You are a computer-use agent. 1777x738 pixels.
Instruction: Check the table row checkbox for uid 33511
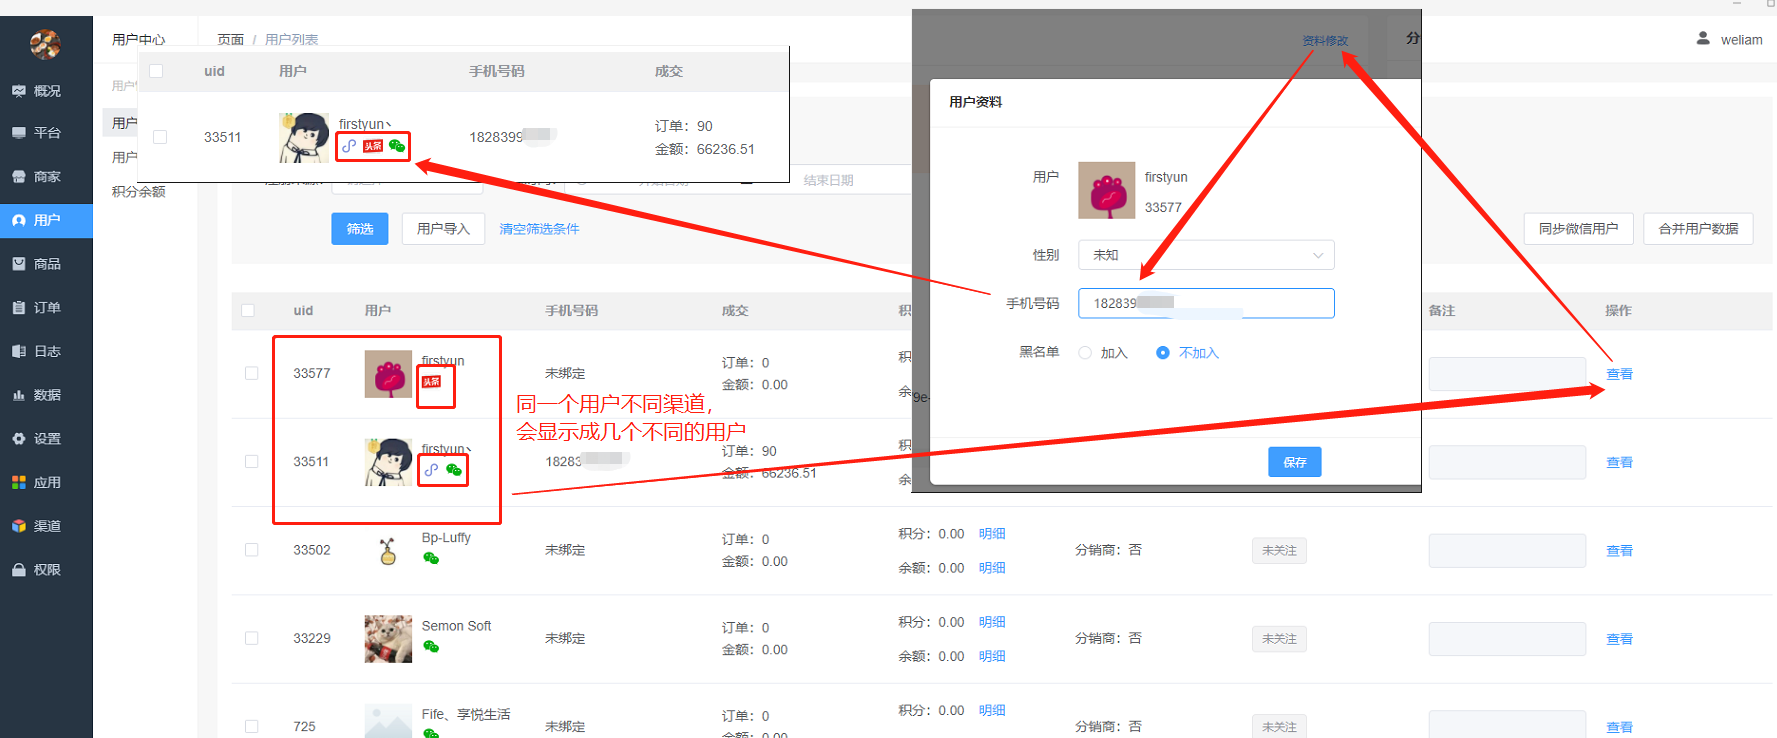pyautogui.click(x=252, y=462)
